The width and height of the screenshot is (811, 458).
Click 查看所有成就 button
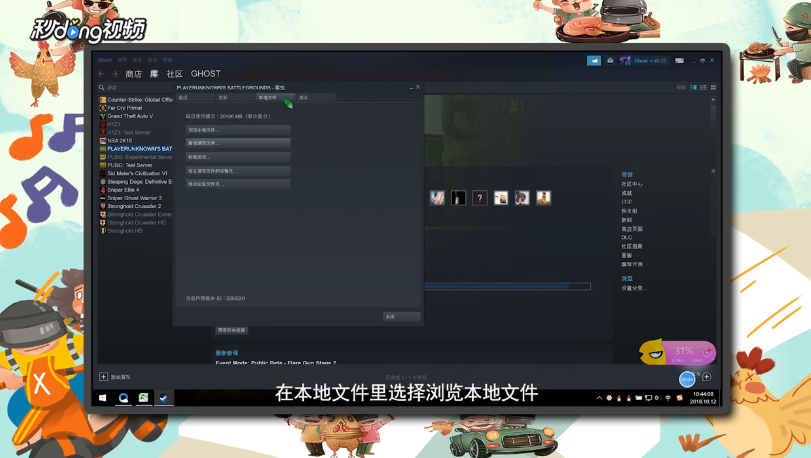(x=231, y=330)
